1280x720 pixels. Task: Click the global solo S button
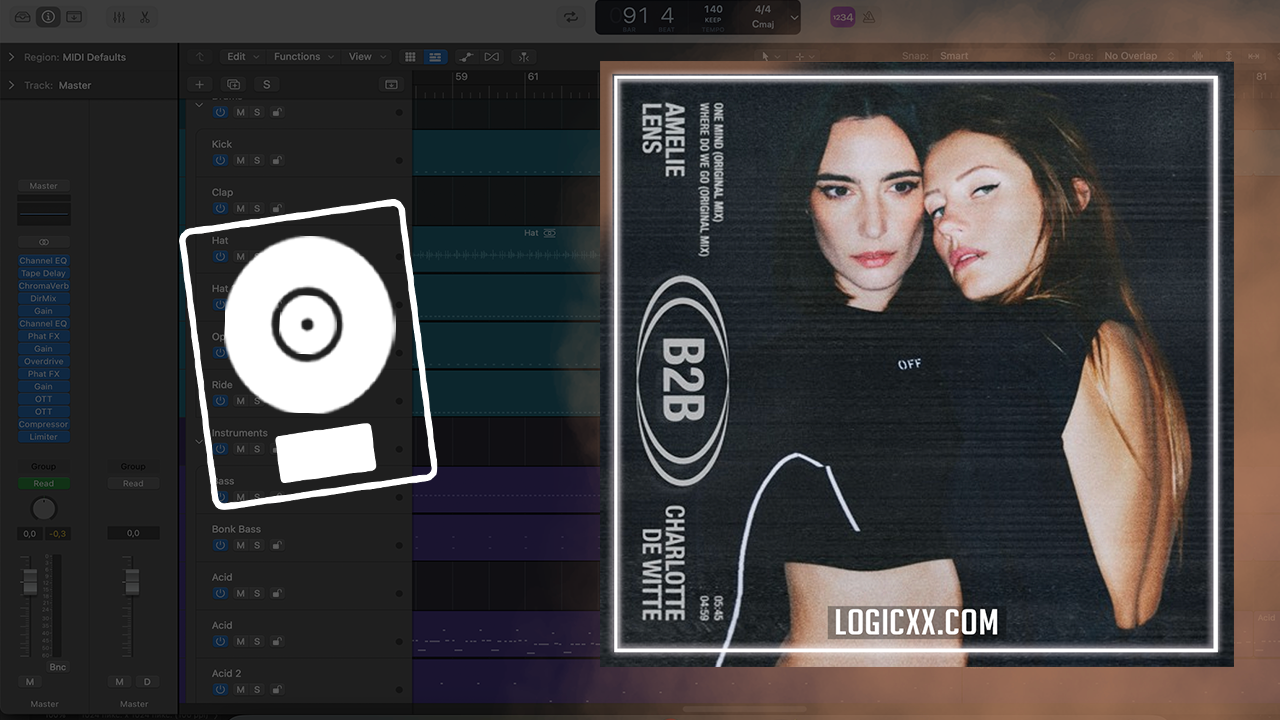[x=266, y=85]
